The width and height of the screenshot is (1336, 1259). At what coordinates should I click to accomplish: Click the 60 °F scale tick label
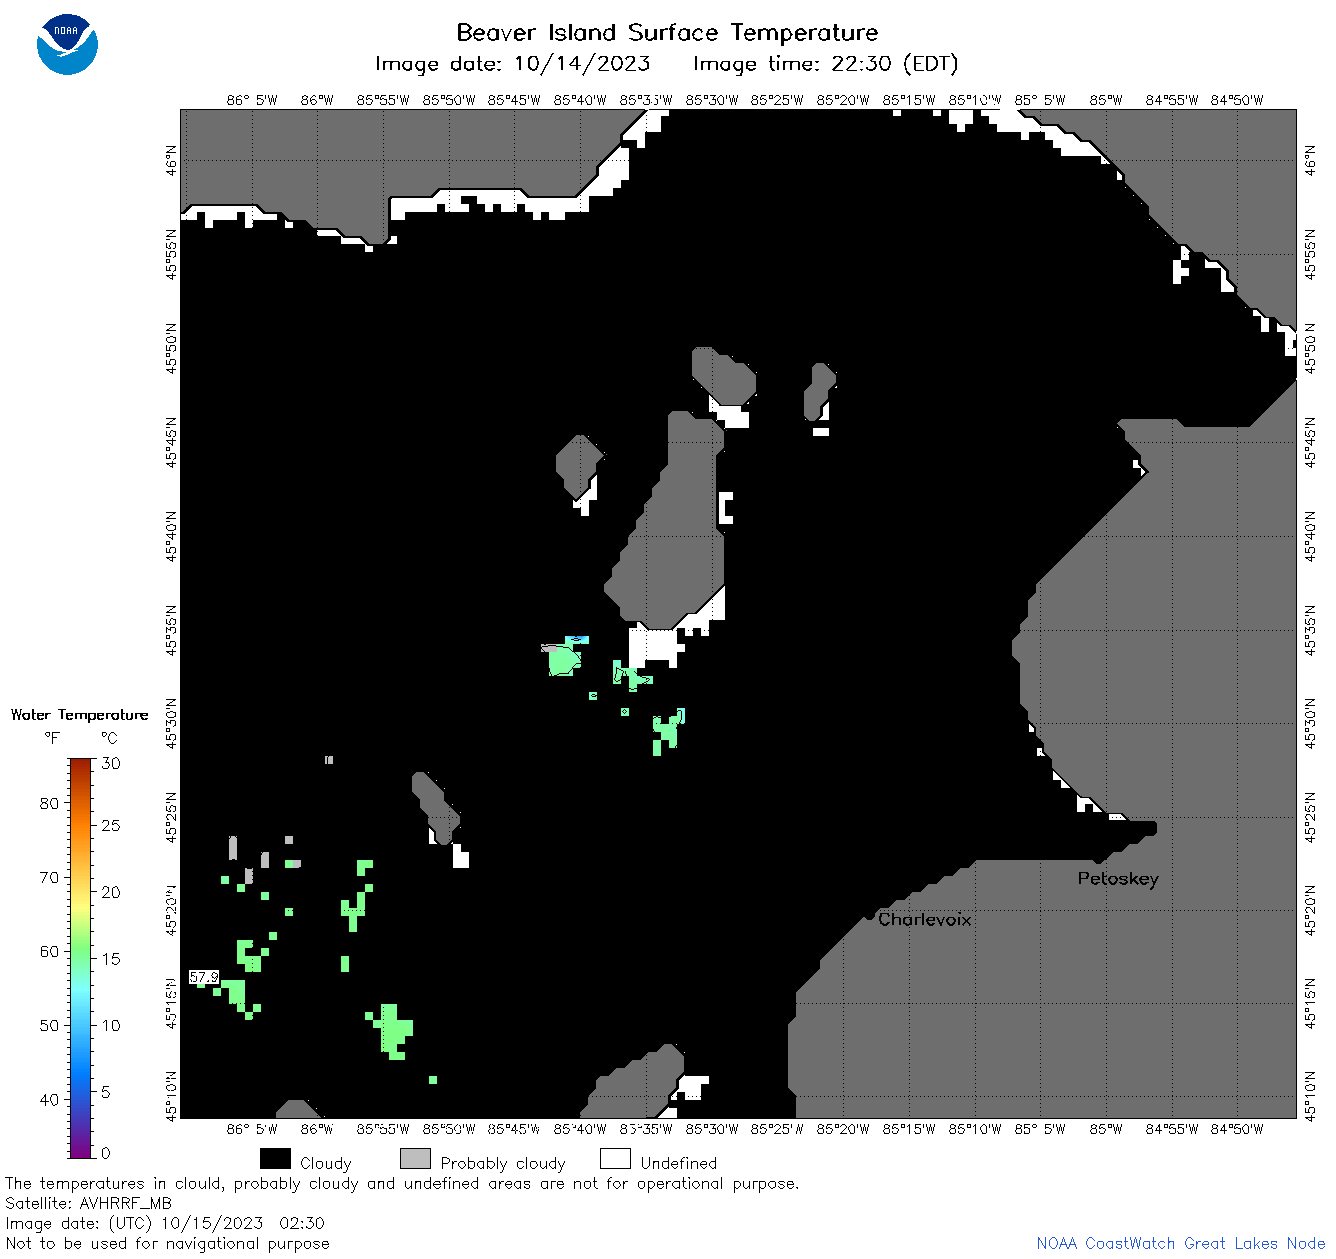[x=49, y=951]
